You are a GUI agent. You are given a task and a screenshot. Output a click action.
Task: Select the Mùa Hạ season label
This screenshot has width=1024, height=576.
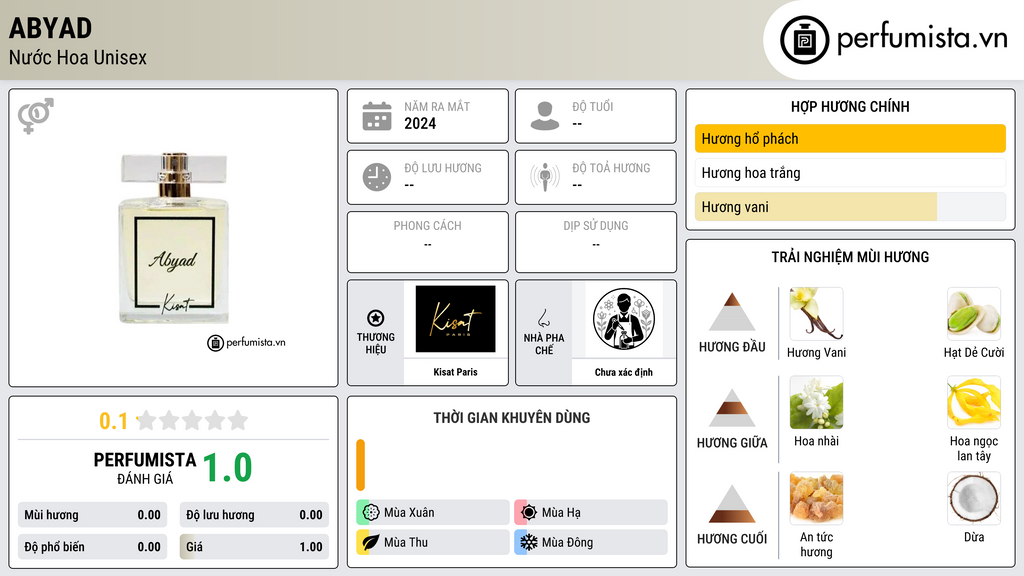(x=561, y=513)
